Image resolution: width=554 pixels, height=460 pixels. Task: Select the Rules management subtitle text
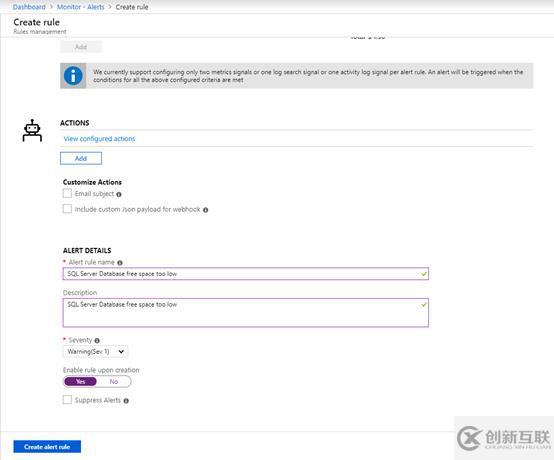click(x=40, y=31)
